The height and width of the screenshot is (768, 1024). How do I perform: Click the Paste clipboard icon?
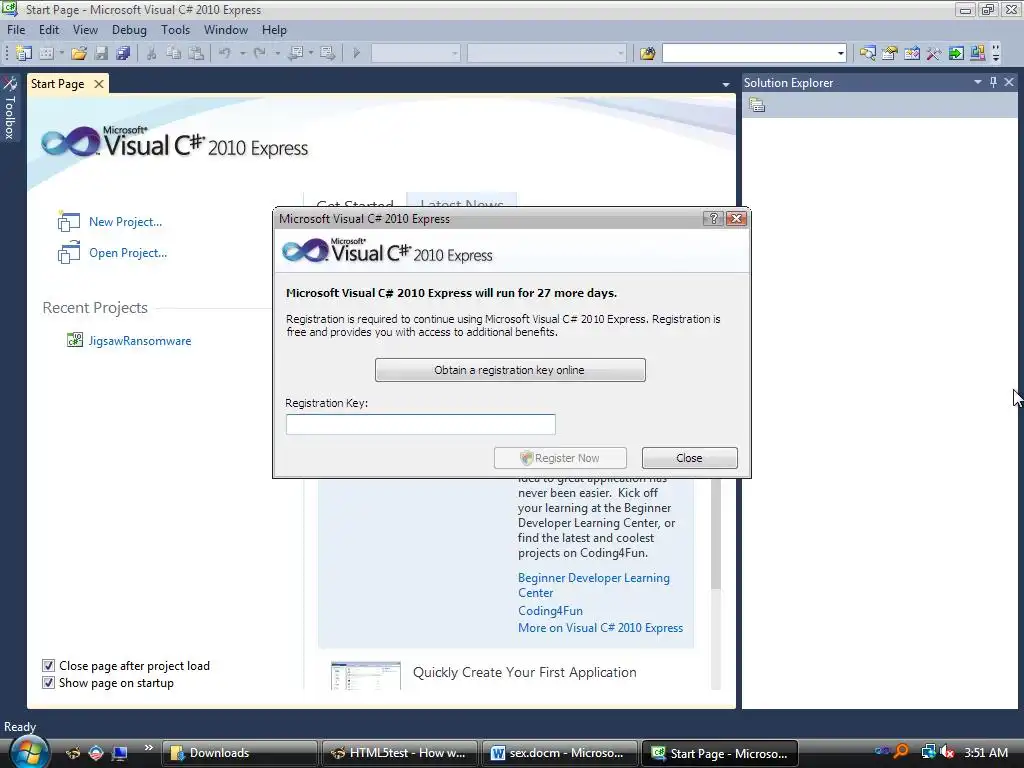196,53
